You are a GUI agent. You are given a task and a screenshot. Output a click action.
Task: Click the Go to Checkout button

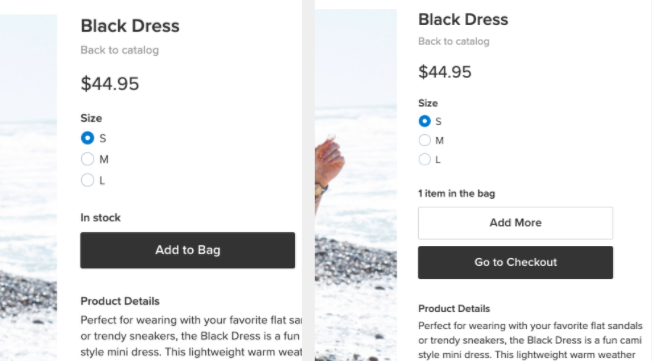point(515,262)
